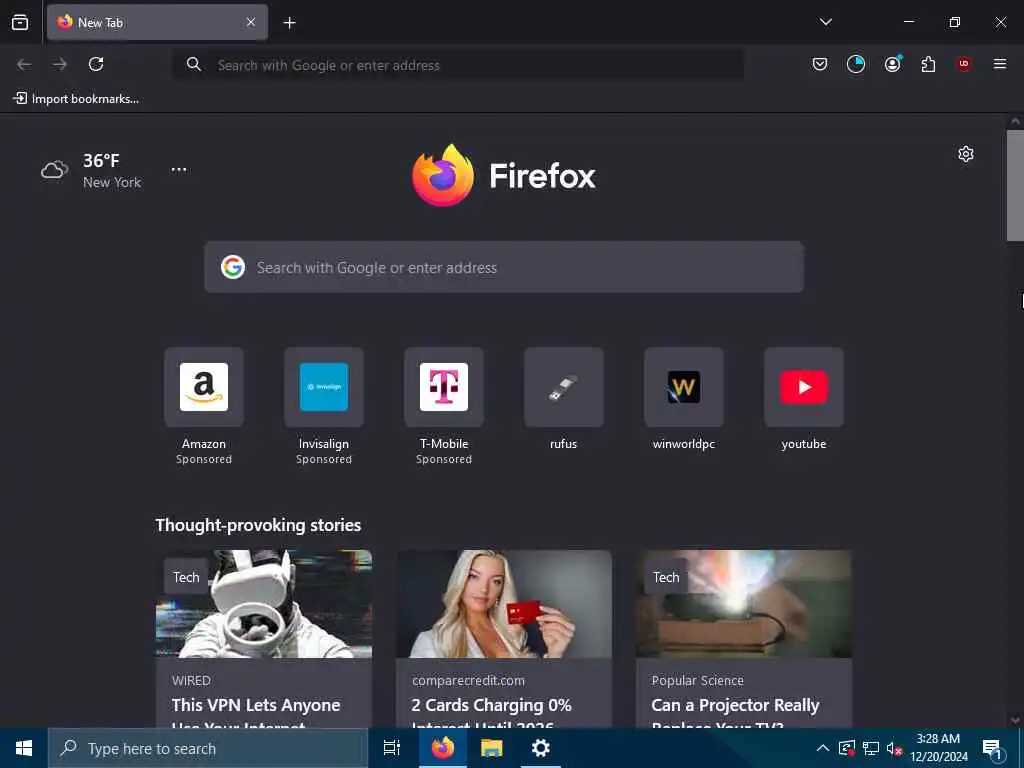Screen dimensions: 1024x768
Task: Open Save to Pocket toolbar icon
Action: (820, 64)
